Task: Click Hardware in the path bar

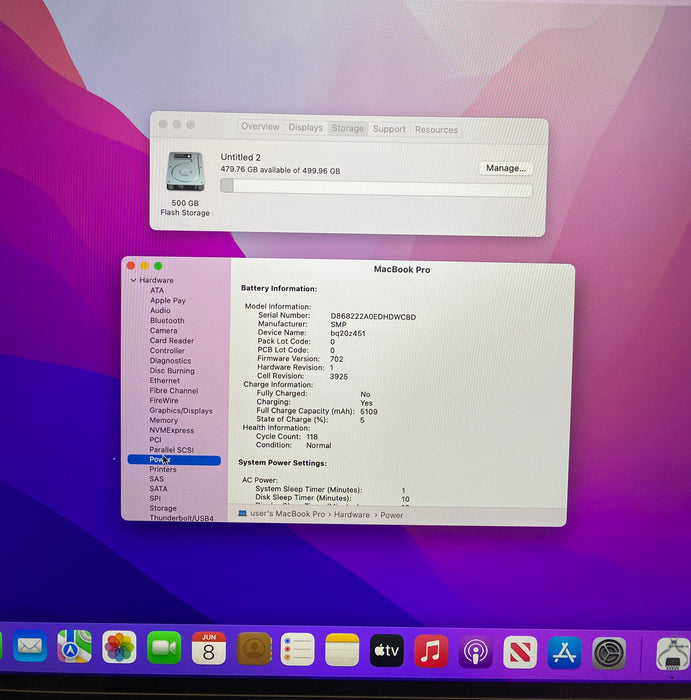Action: pos(352,515)
